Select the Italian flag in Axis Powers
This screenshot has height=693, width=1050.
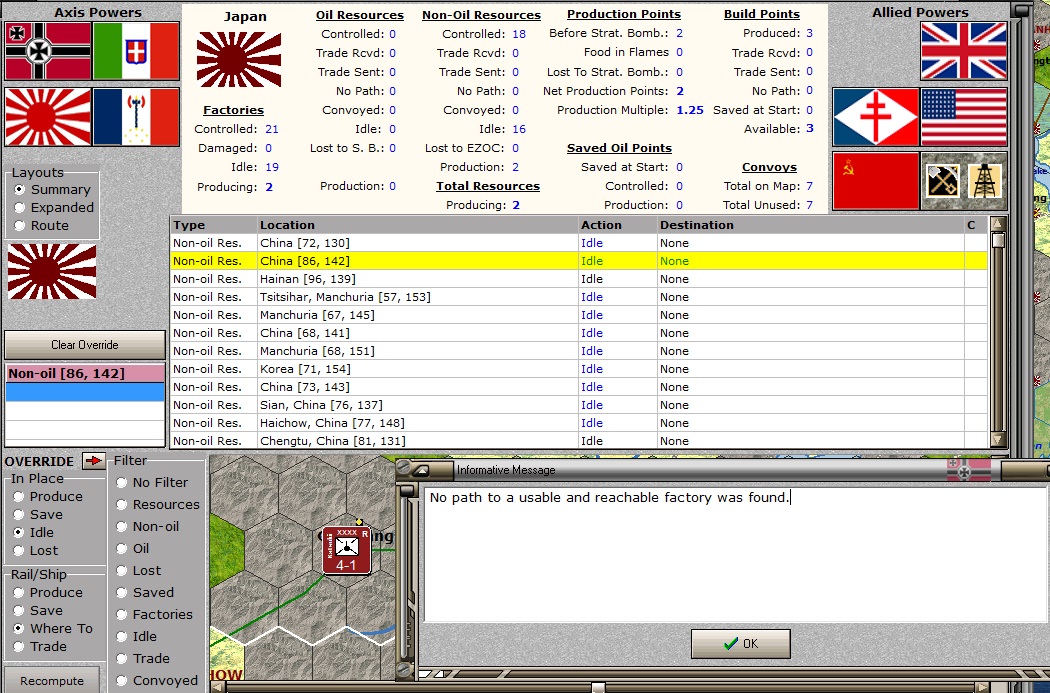(x=136, y=51)
